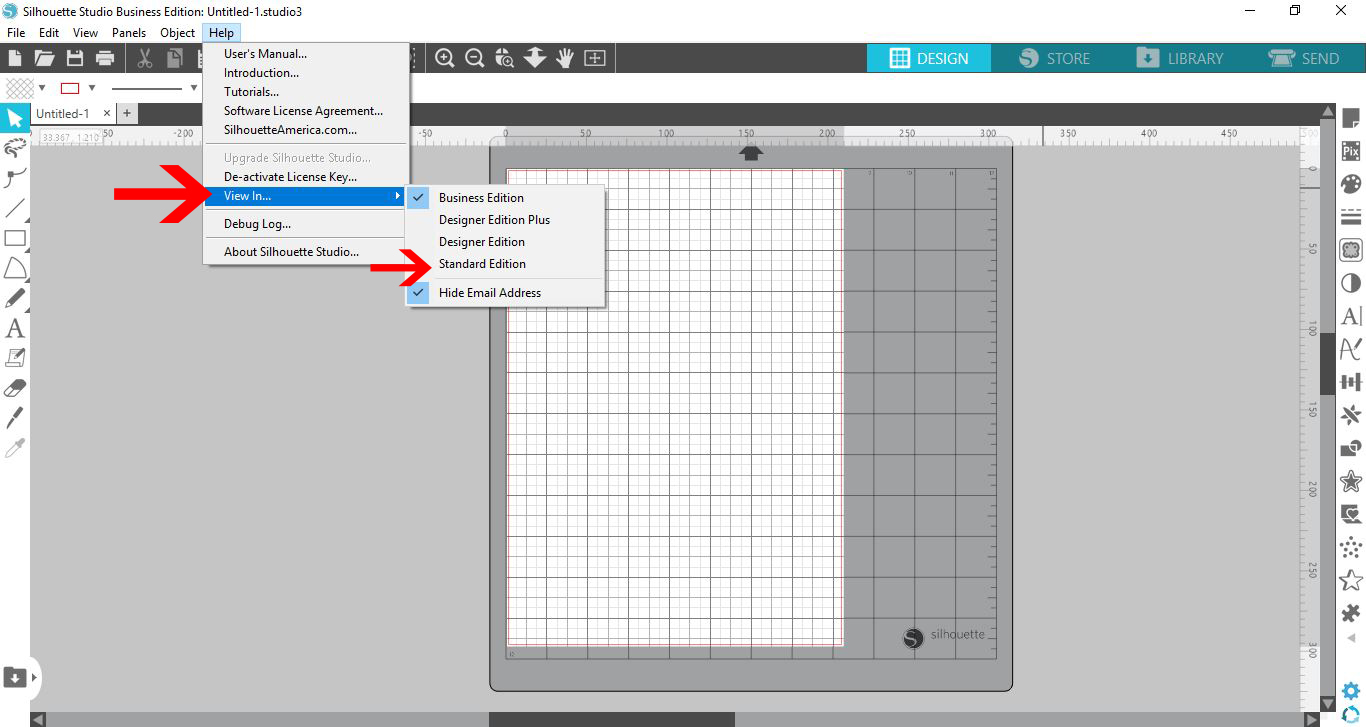Switch to the STORE tab

pyautogui.click(x=1055, y=58)
